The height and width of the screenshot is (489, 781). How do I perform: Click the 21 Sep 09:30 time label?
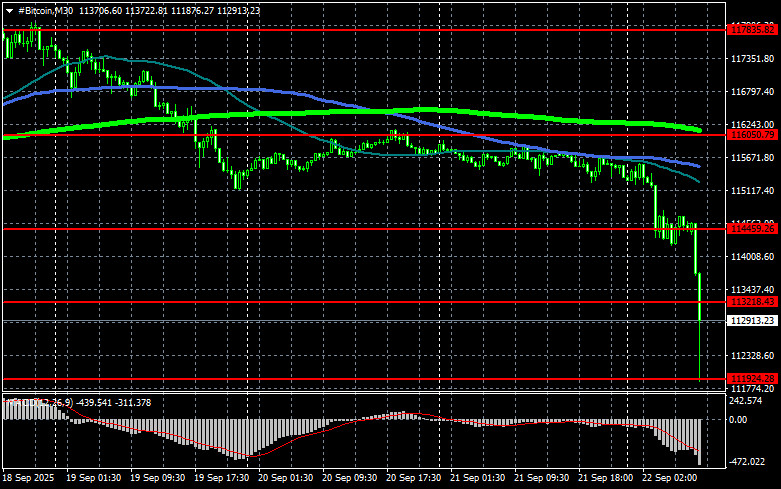(541, 478)
